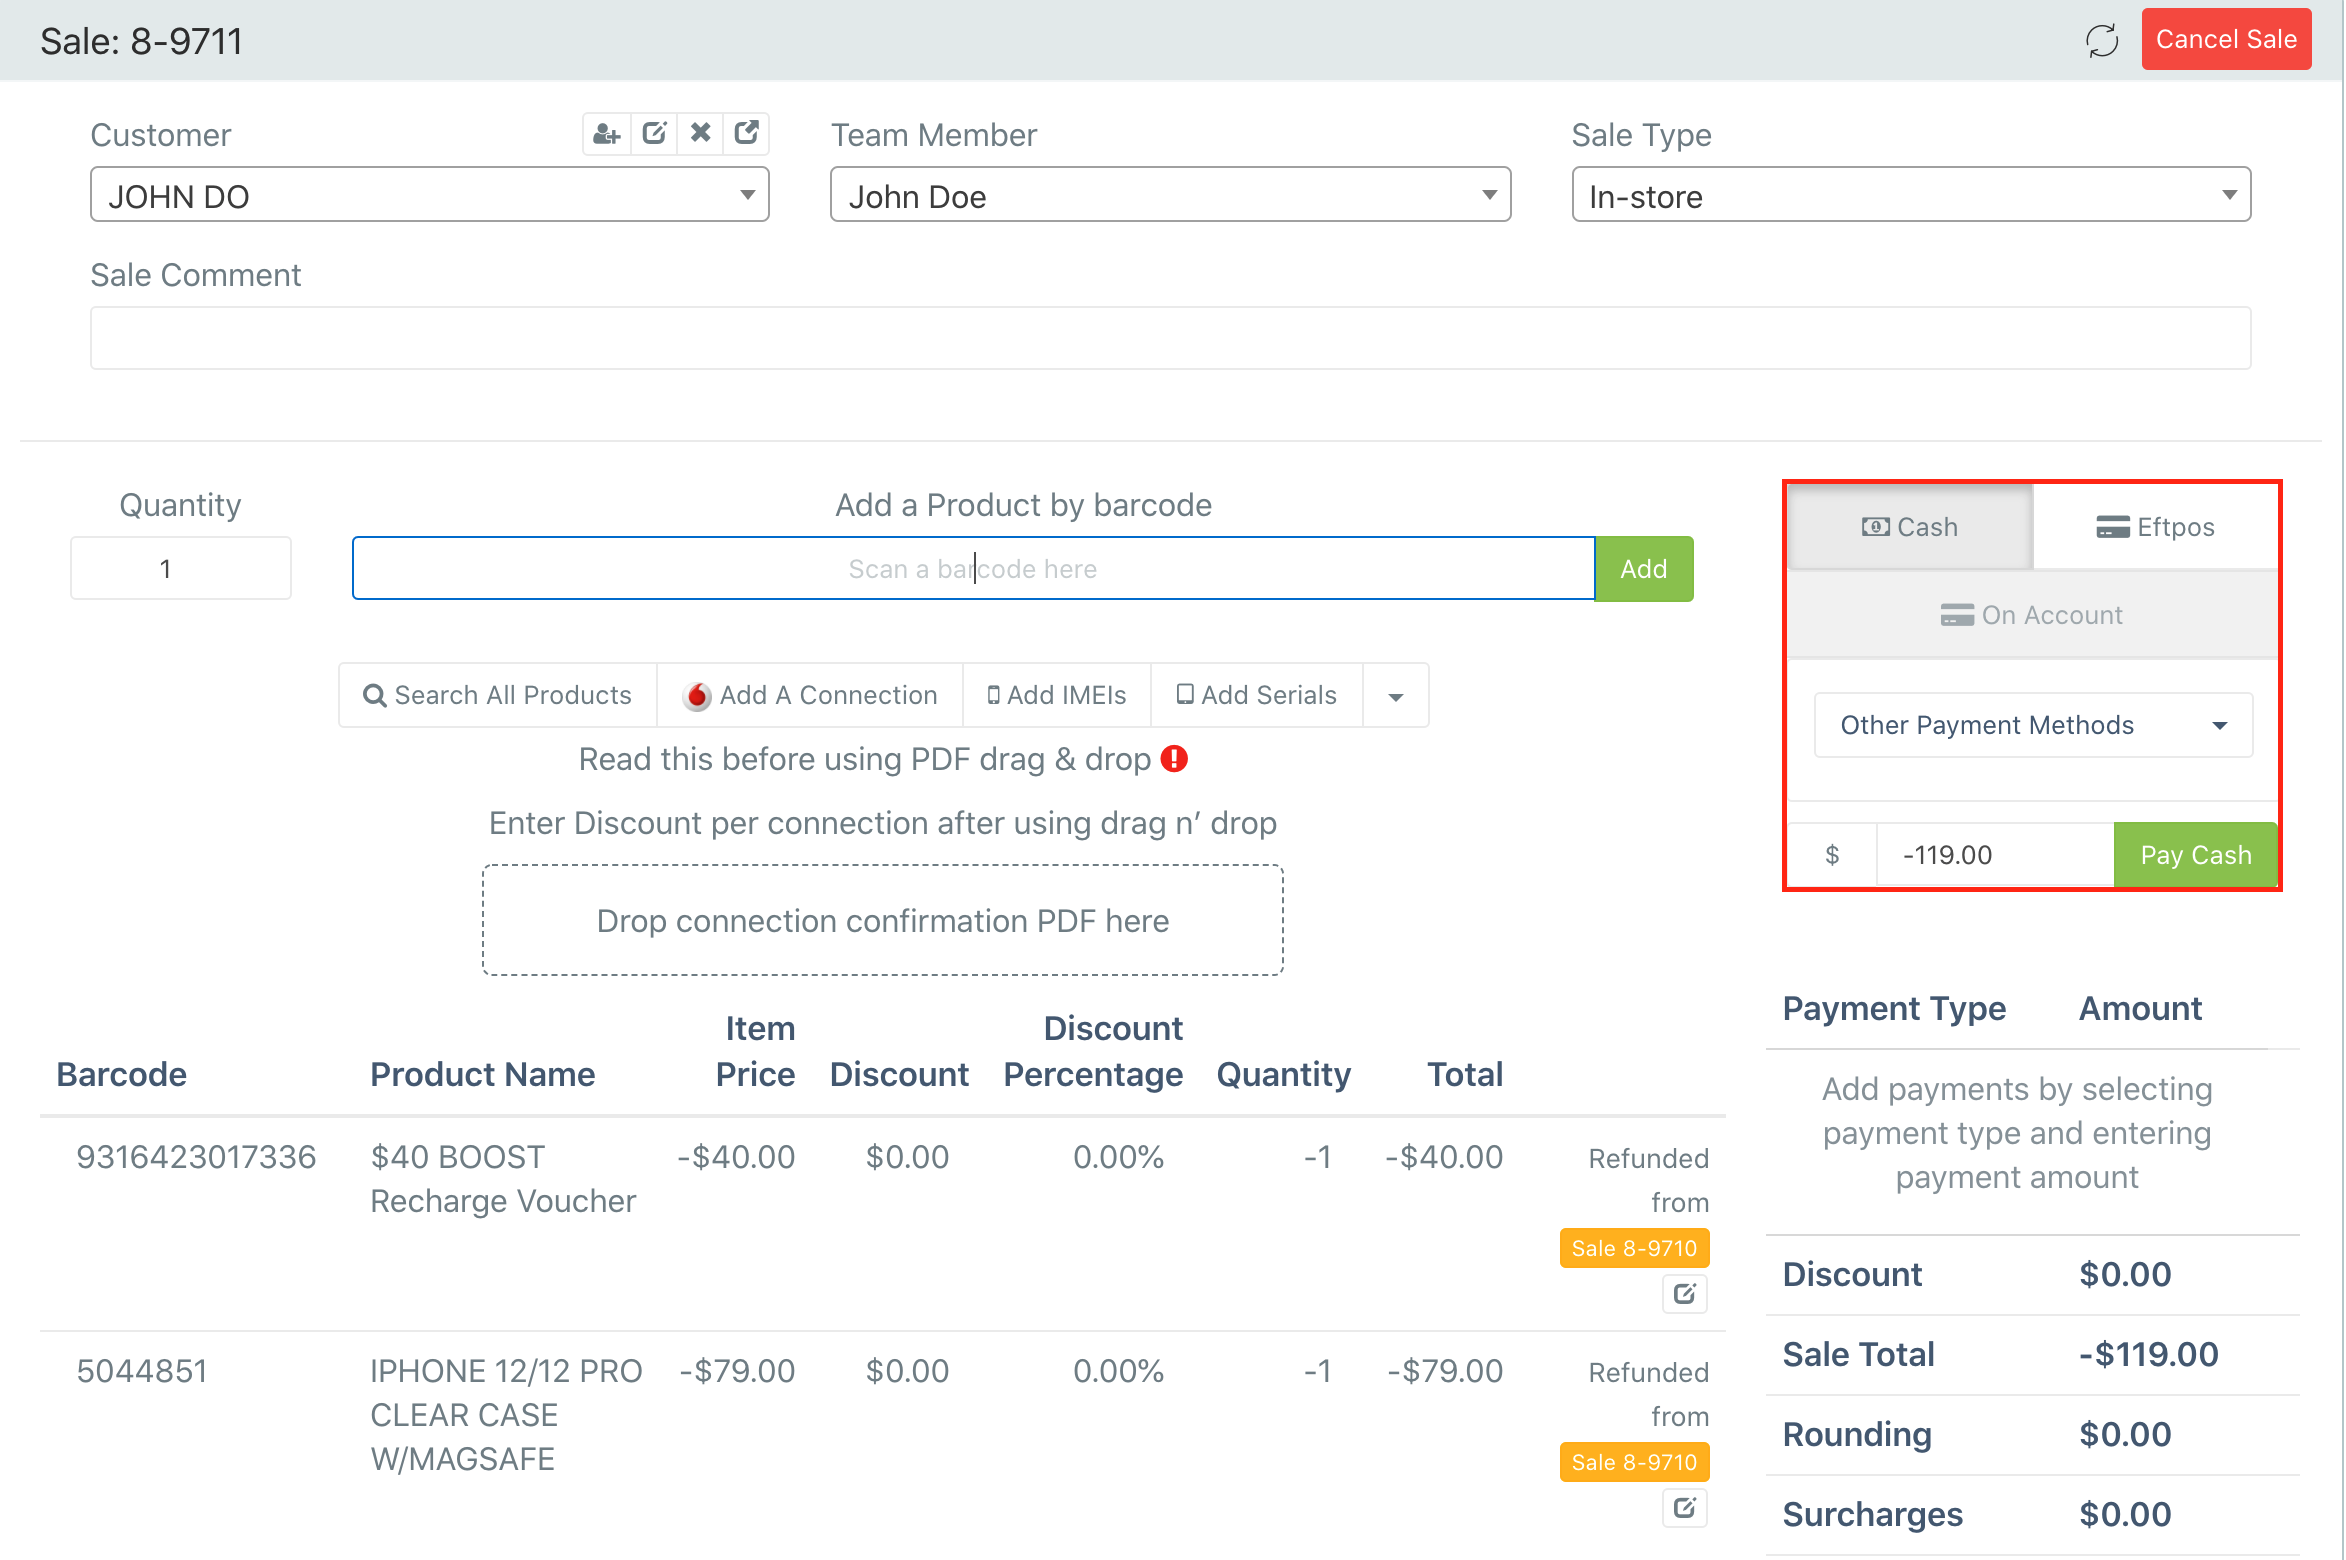Click the Sale: 8-9711 title
Viewport: 2346px width, 1560px height.
(141, 41)
